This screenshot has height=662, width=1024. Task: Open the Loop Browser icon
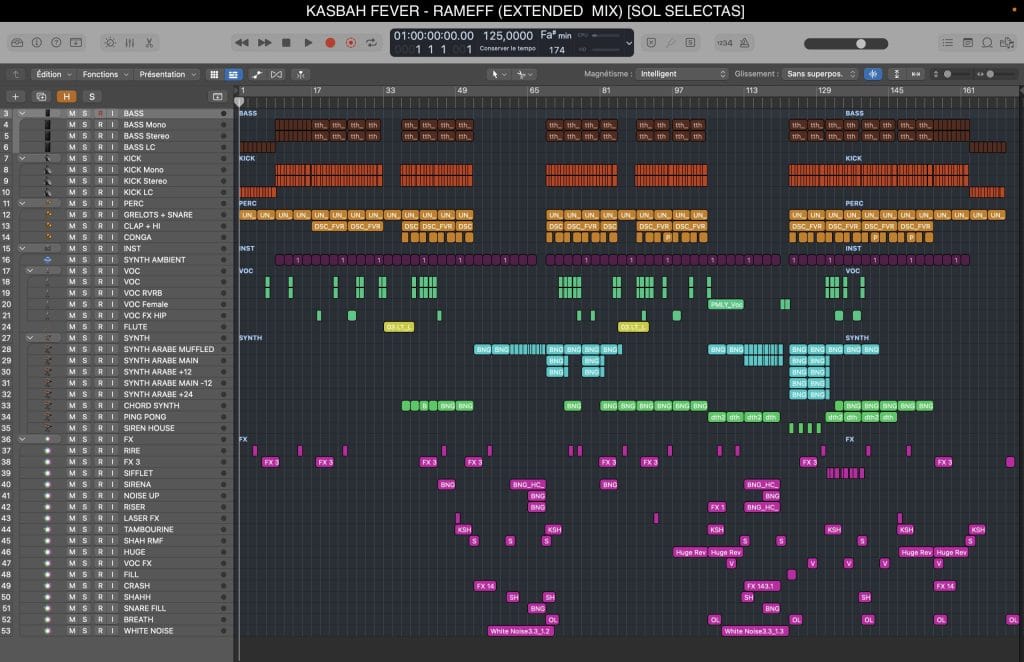click(987, 43)
